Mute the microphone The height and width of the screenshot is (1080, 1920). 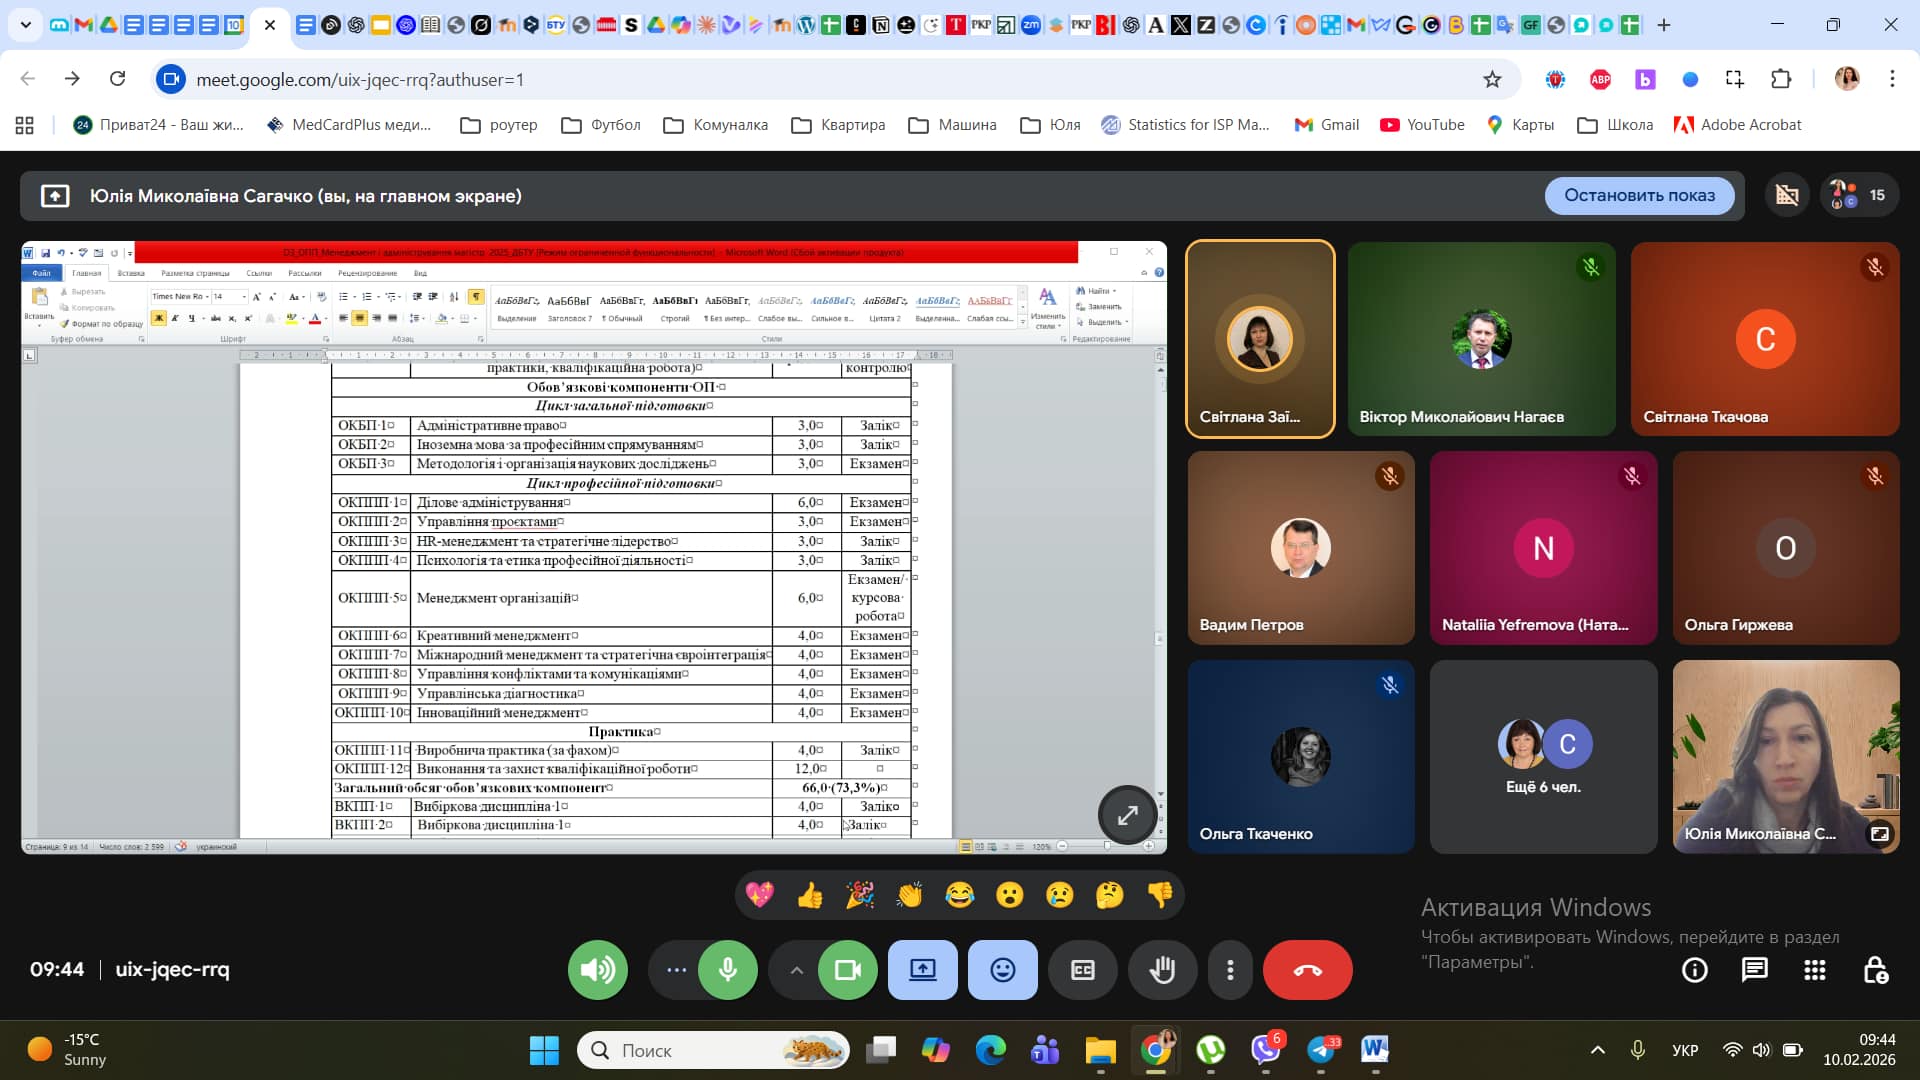727,970
